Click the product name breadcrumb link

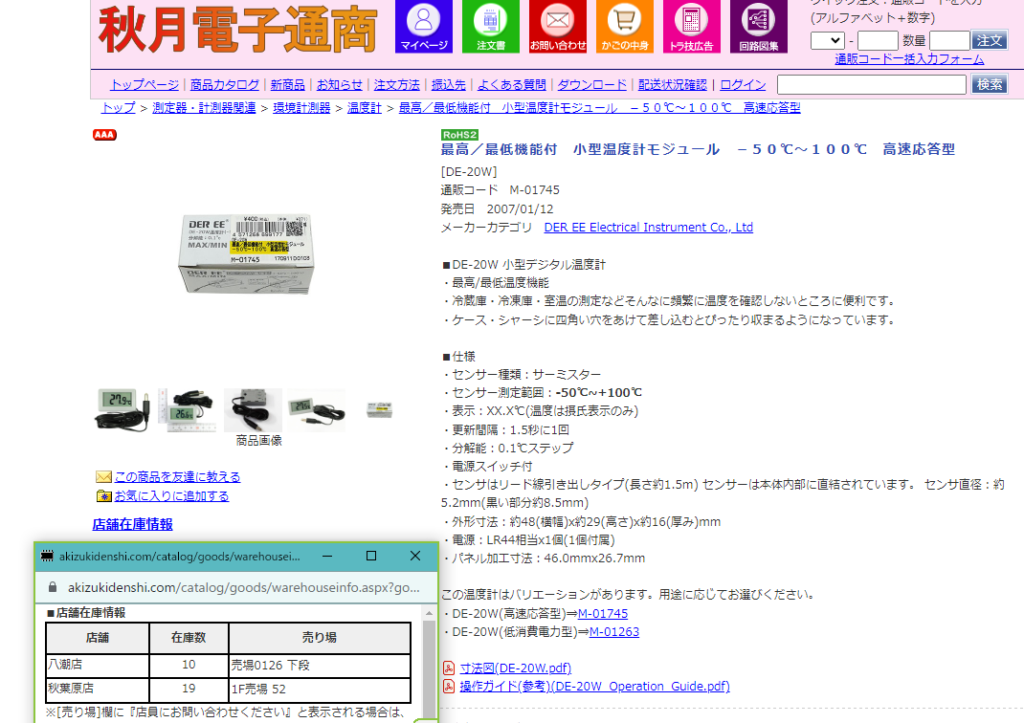point(600,108)
